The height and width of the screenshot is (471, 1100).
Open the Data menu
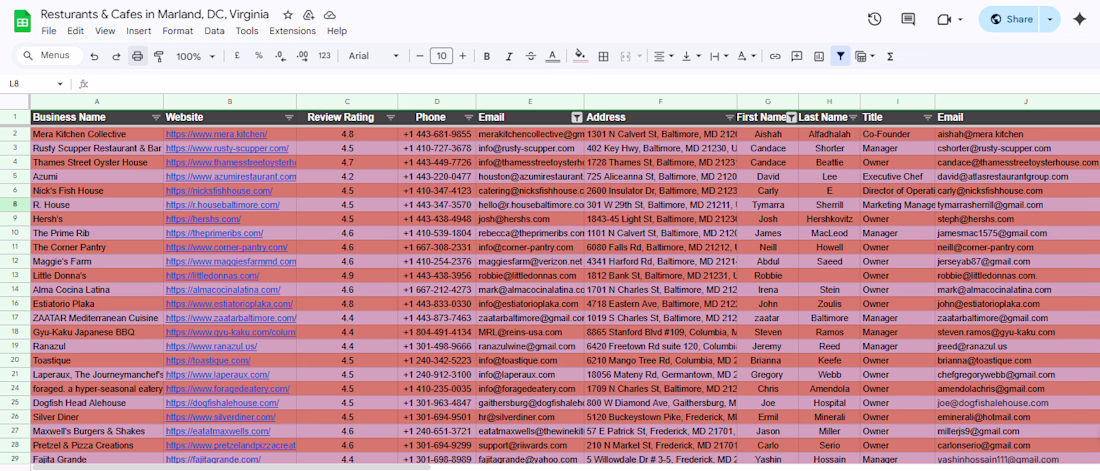click(215, 31)
